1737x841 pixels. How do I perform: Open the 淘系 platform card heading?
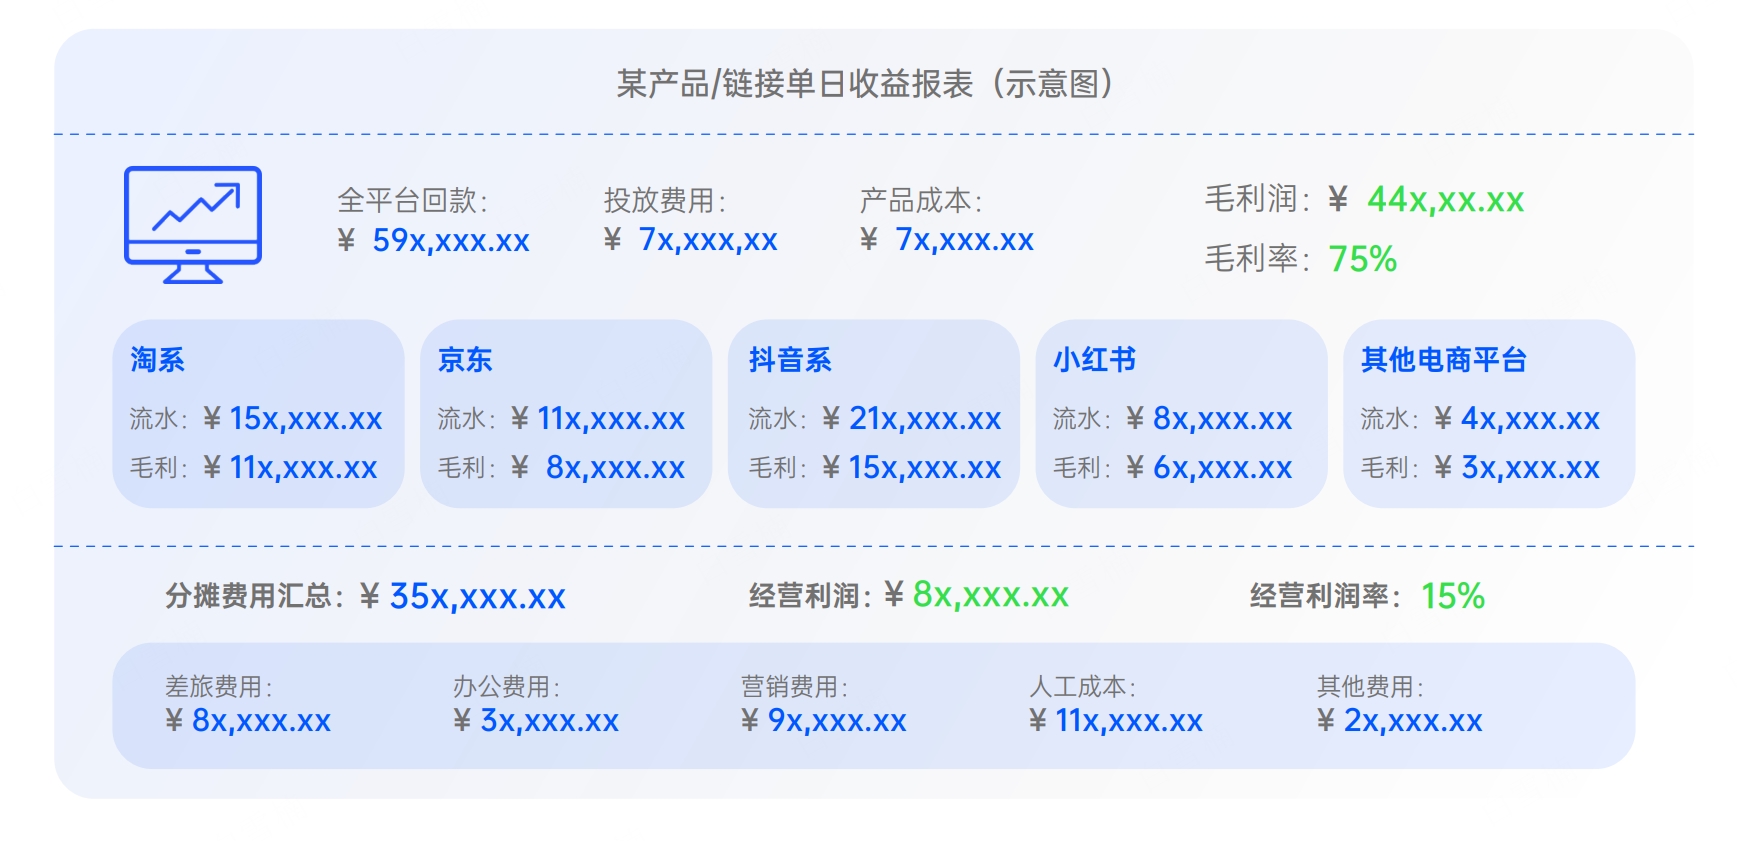pos(157,360)
